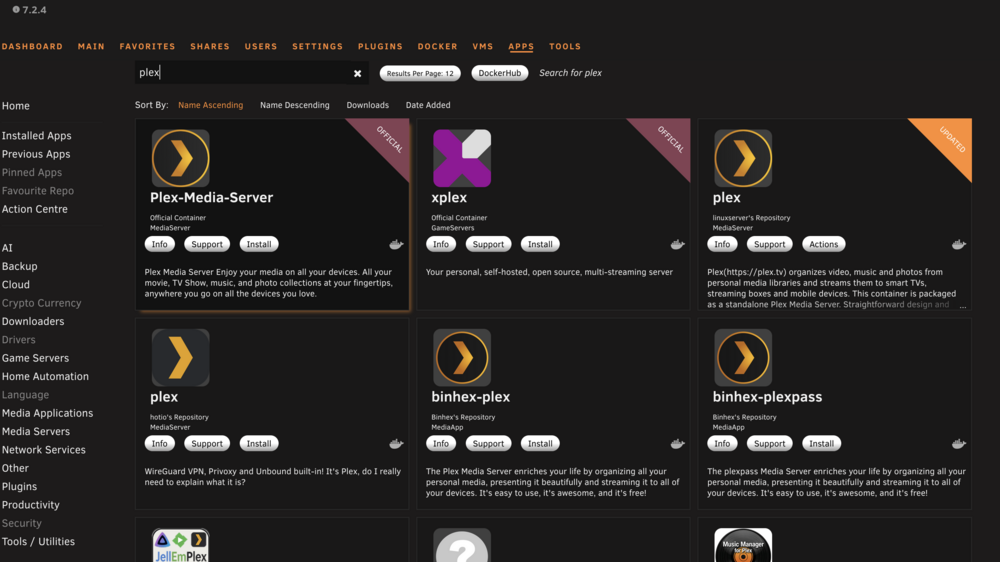Open Previous Apps in sidebar
This screenshot has width=1000, height=562.
tap(36, 154)
